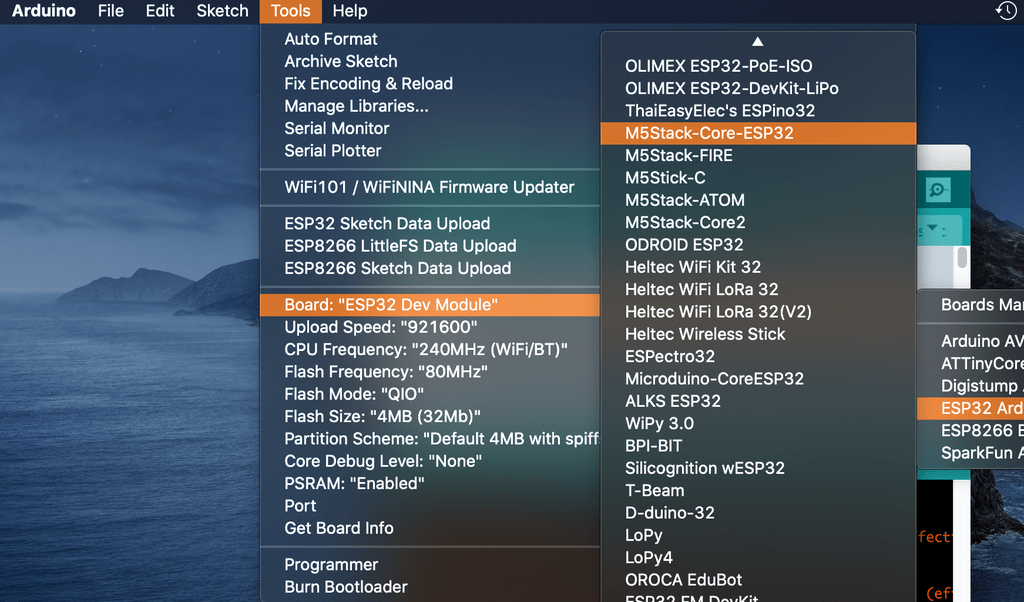1024x602 pixels.
Task: Choose Auto Format from Tools menu
Action: pos(430,39)
